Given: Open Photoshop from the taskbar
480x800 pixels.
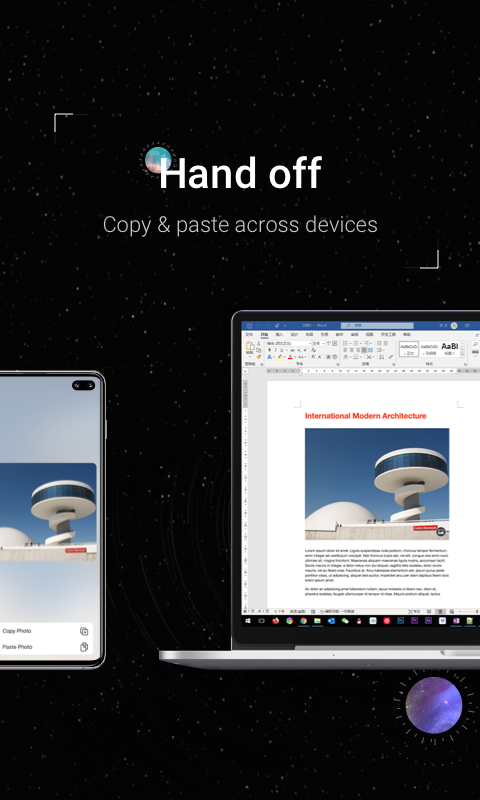Looking at the screenshot, I should point(401,621).
